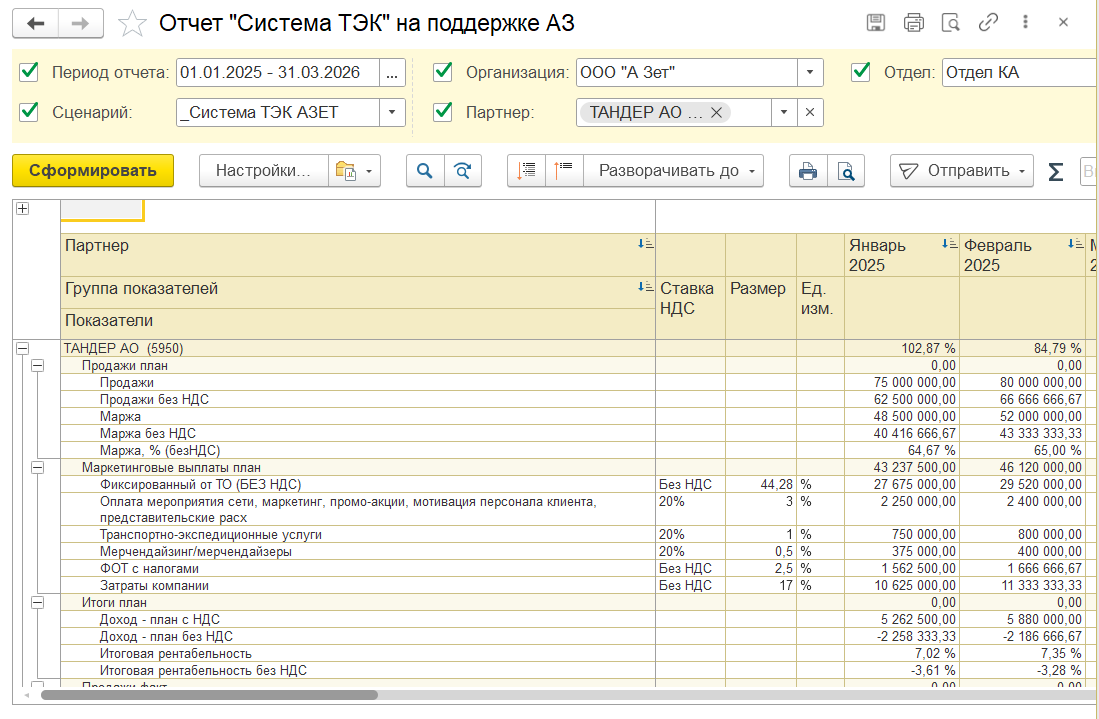This screenshot has width=1099, height=719.
Task: Open the Сценарий dropdown list
Action: [x=391, y=113]
